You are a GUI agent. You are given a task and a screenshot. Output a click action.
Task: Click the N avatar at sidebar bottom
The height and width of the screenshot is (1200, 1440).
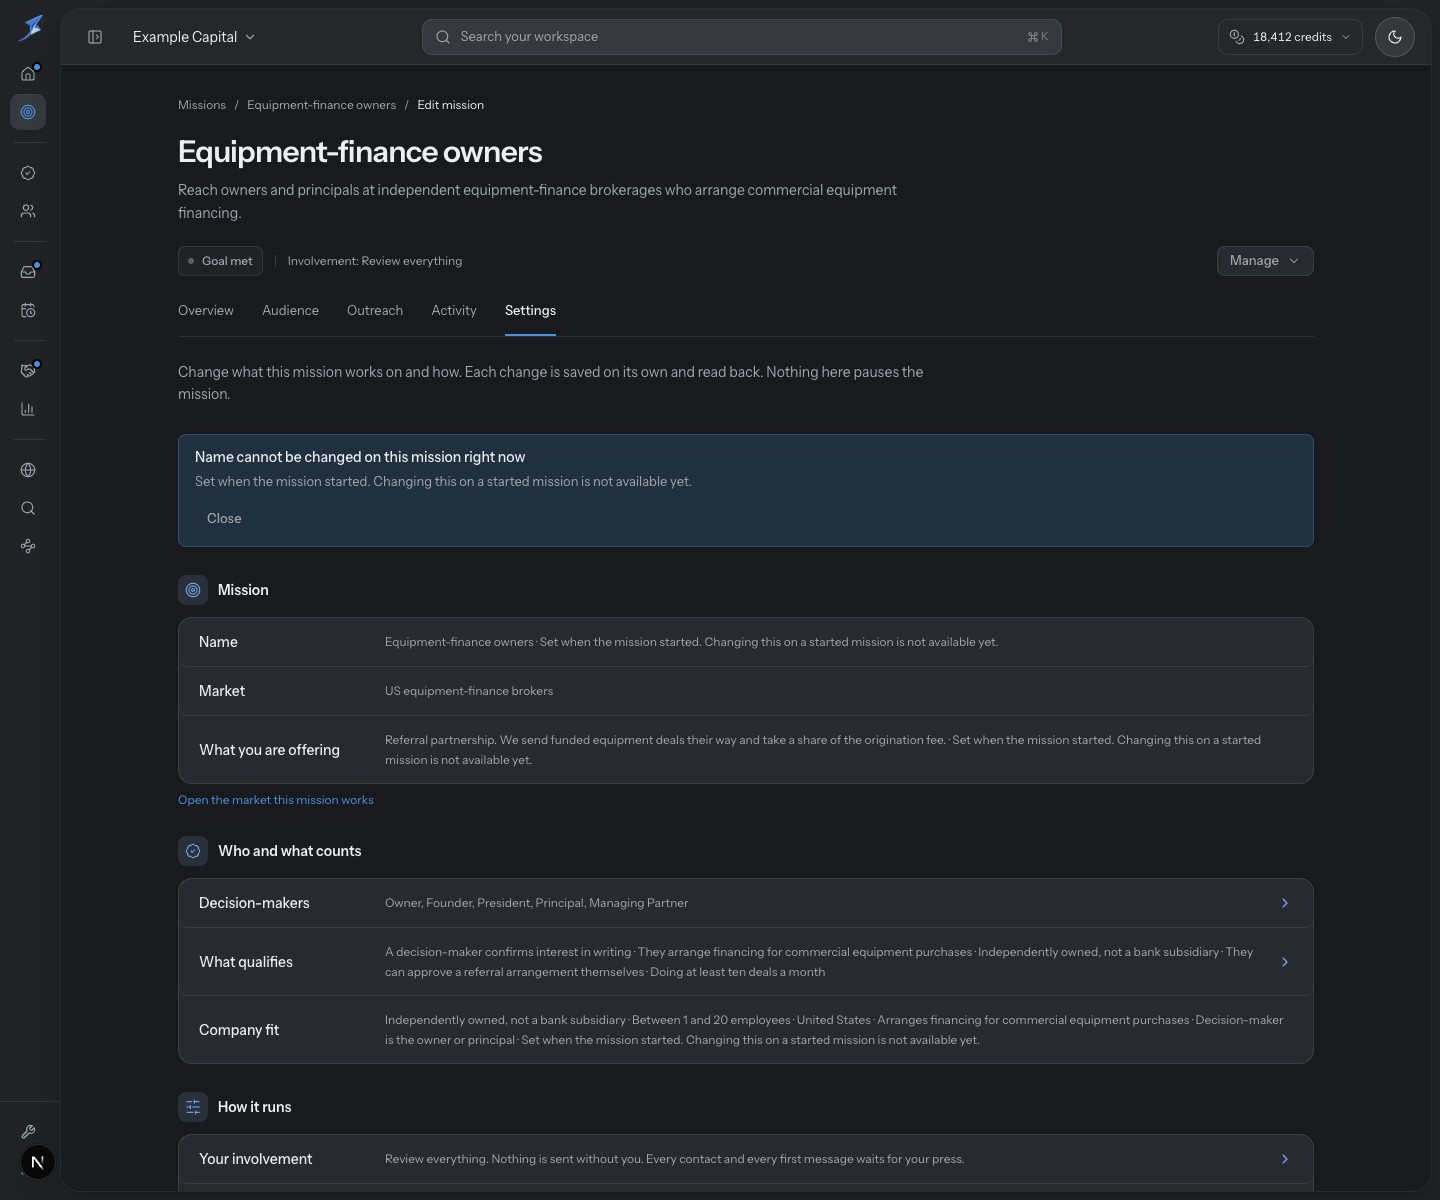click(x=38, y=1162)
